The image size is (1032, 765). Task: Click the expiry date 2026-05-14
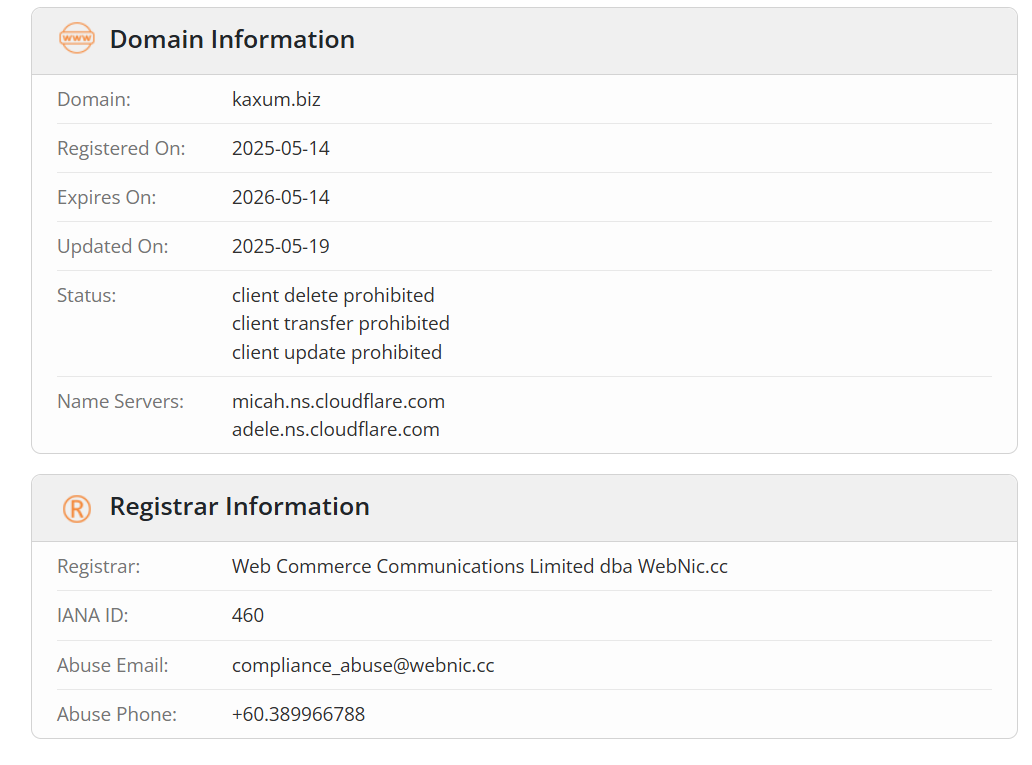click(x=280, y=197)
